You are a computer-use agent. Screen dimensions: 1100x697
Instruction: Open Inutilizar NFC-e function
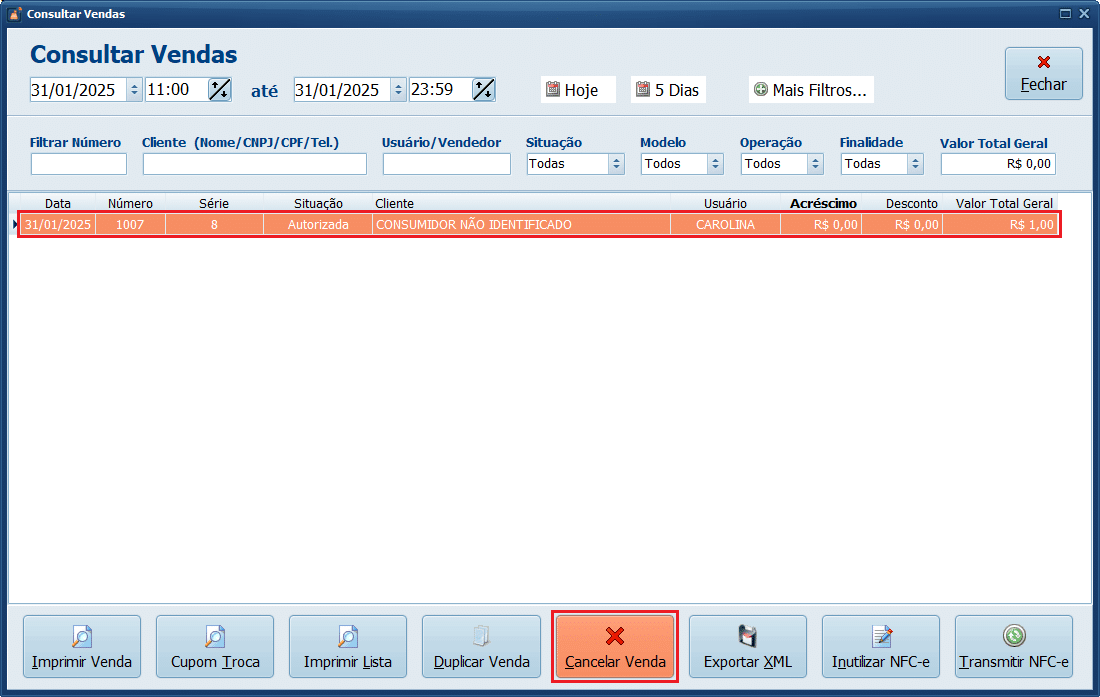881,649
